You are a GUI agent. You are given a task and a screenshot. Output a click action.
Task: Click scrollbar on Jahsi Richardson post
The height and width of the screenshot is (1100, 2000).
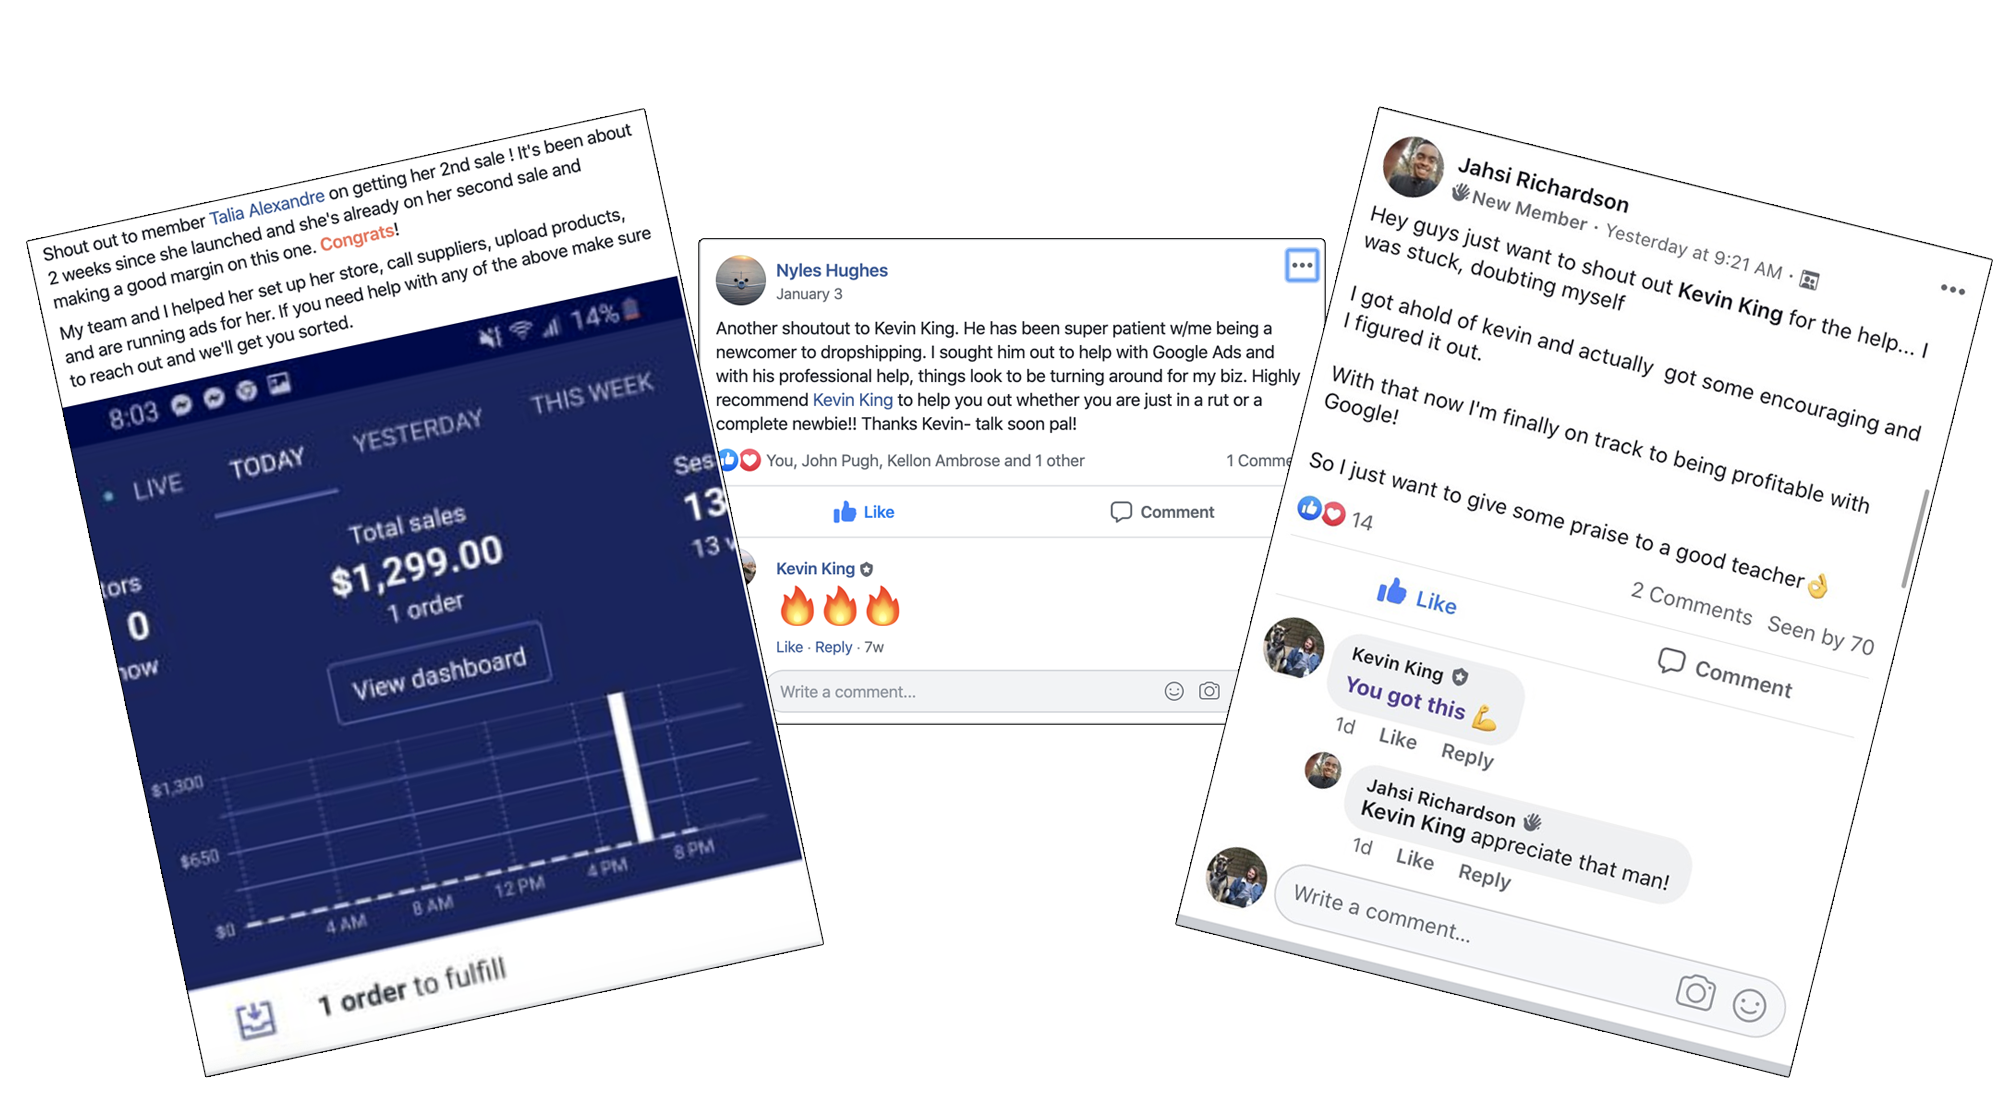coord(1914,538)
